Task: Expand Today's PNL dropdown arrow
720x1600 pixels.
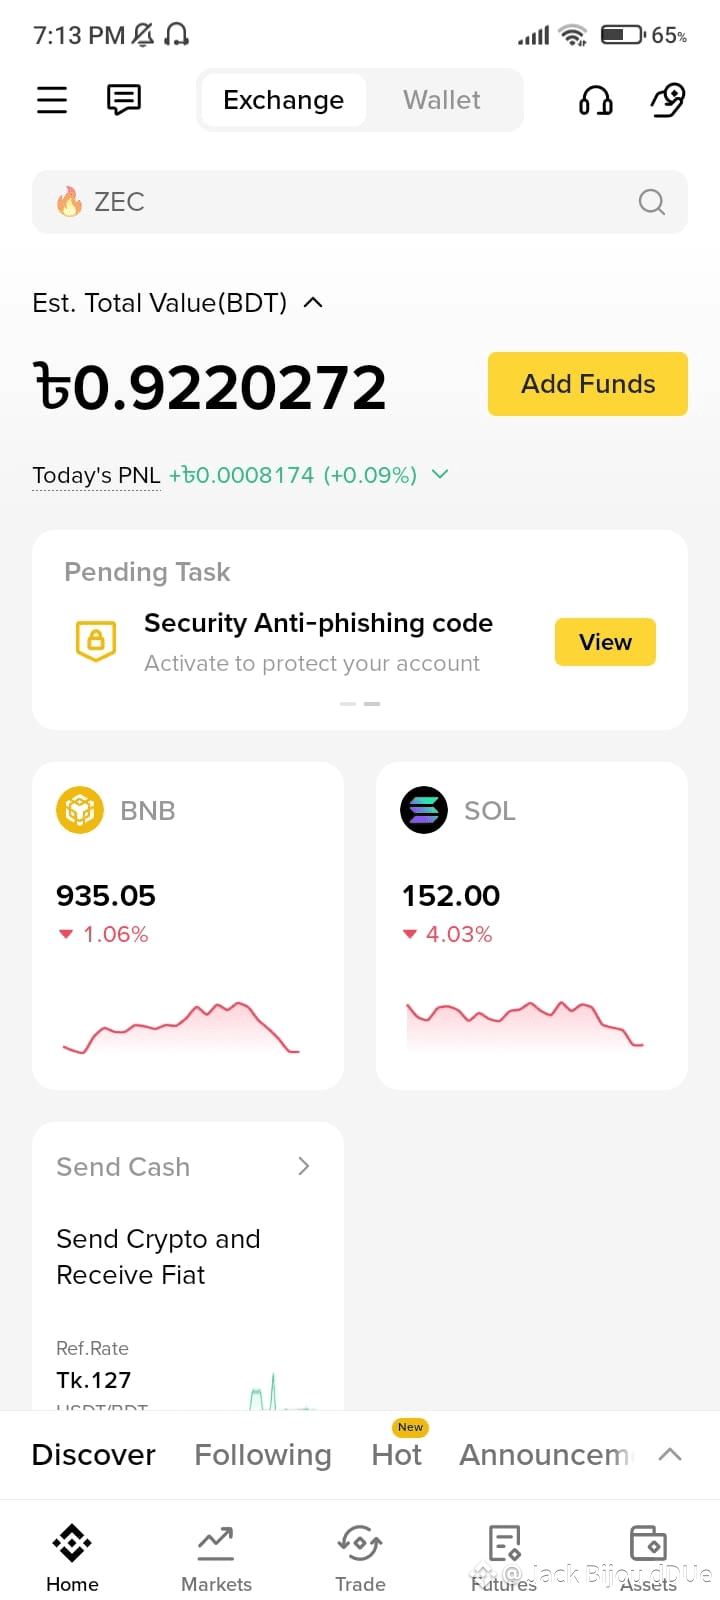Action: click(x=440, y=475)
